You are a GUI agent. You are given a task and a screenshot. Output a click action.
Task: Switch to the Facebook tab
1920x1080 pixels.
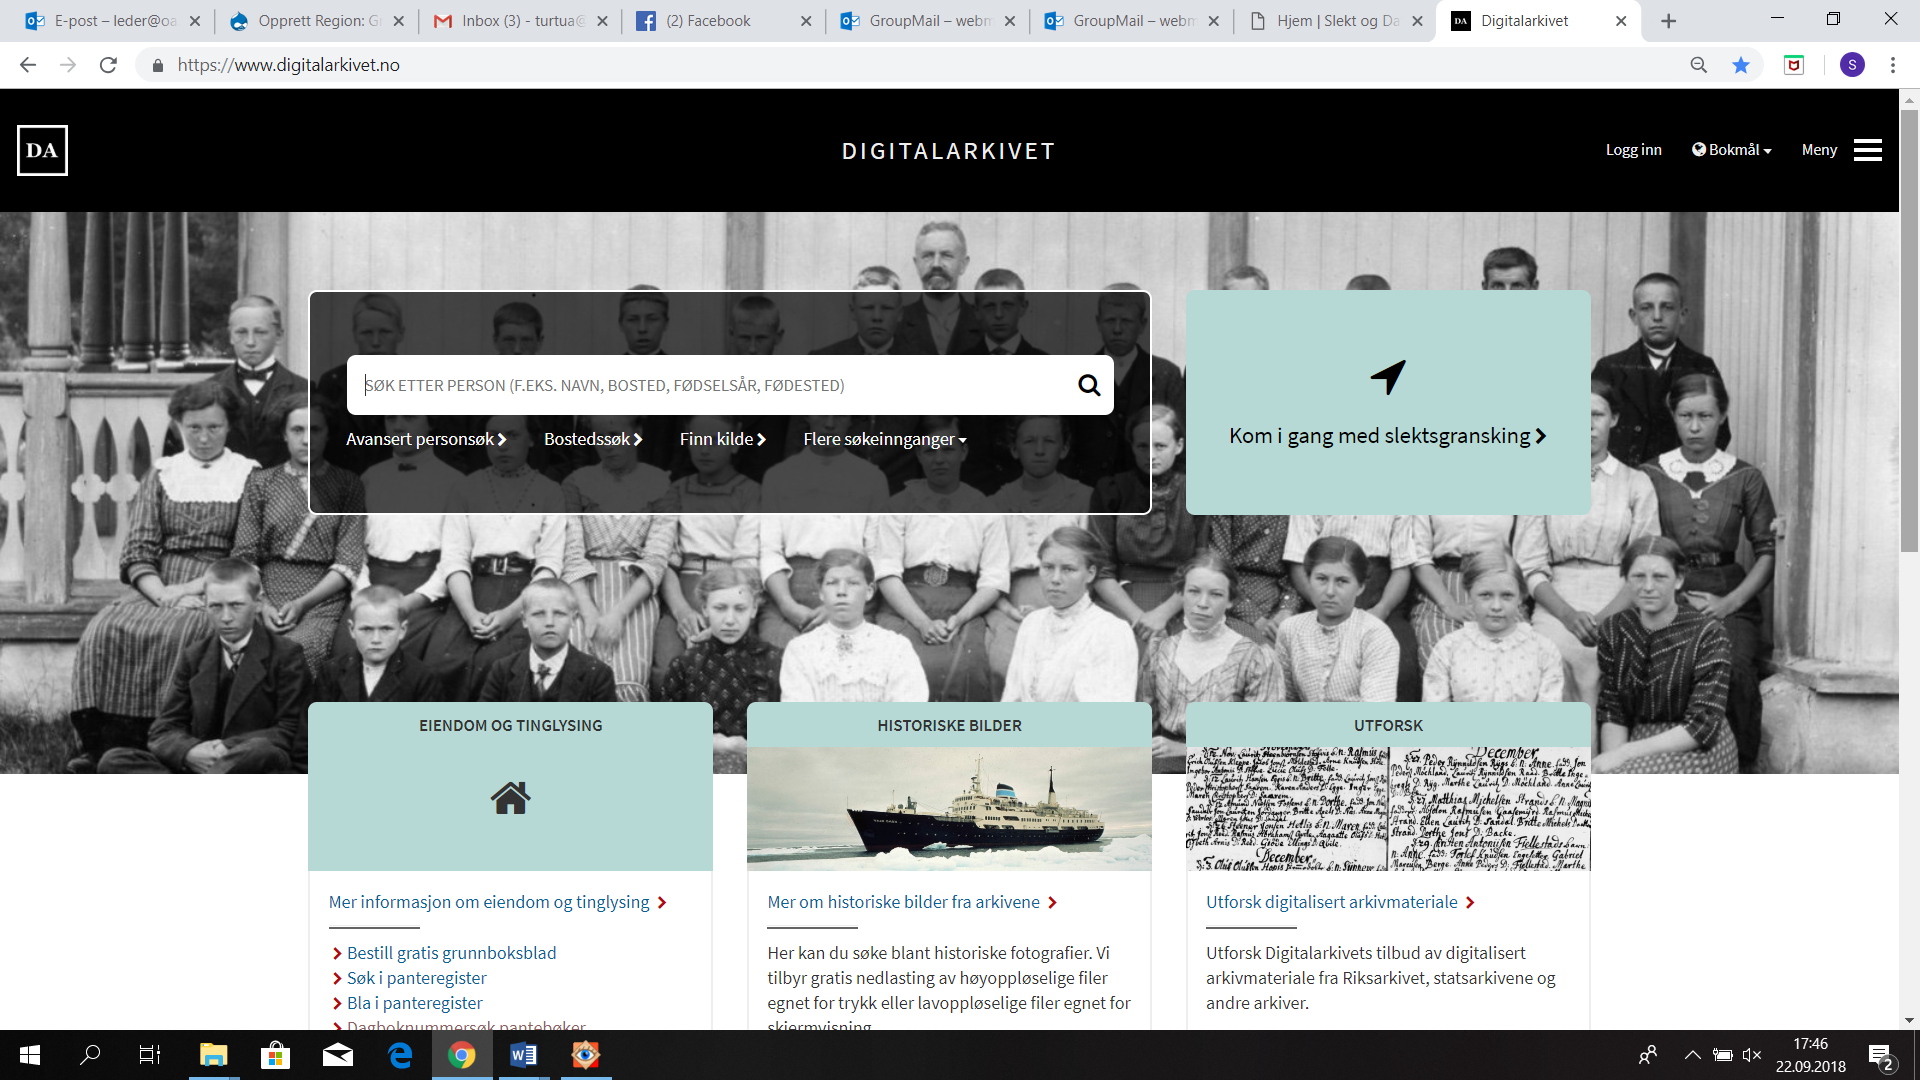tap(708, 21)
